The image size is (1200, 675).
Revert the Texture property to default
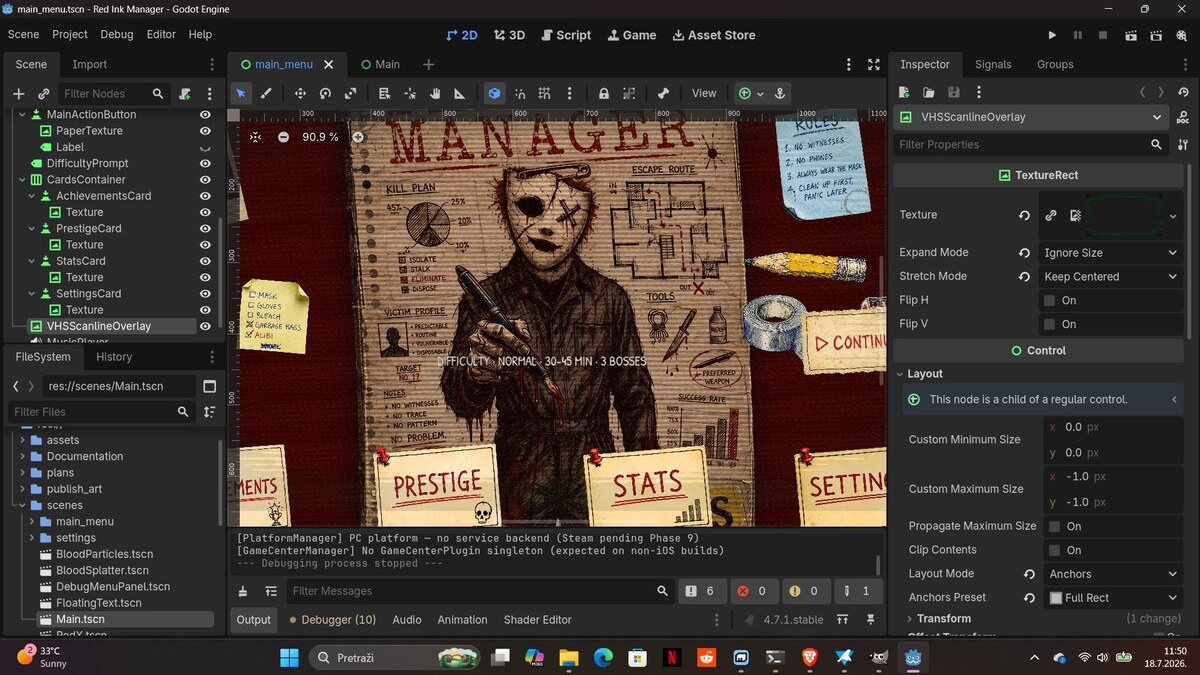coord(1024,215)
